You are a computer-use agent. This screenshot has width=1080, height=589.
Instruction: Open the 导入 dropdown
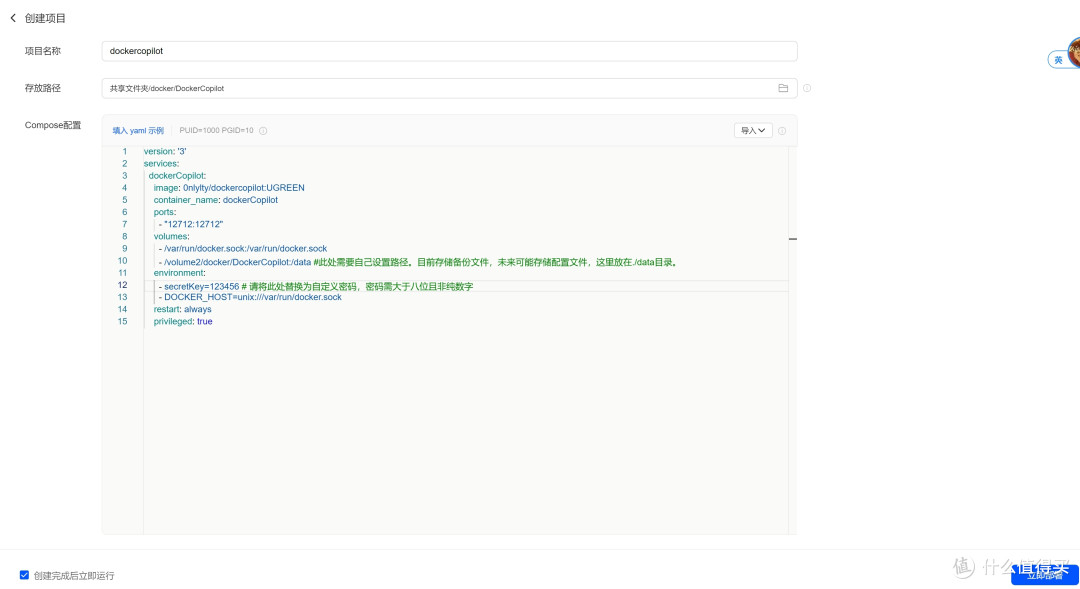753,131
